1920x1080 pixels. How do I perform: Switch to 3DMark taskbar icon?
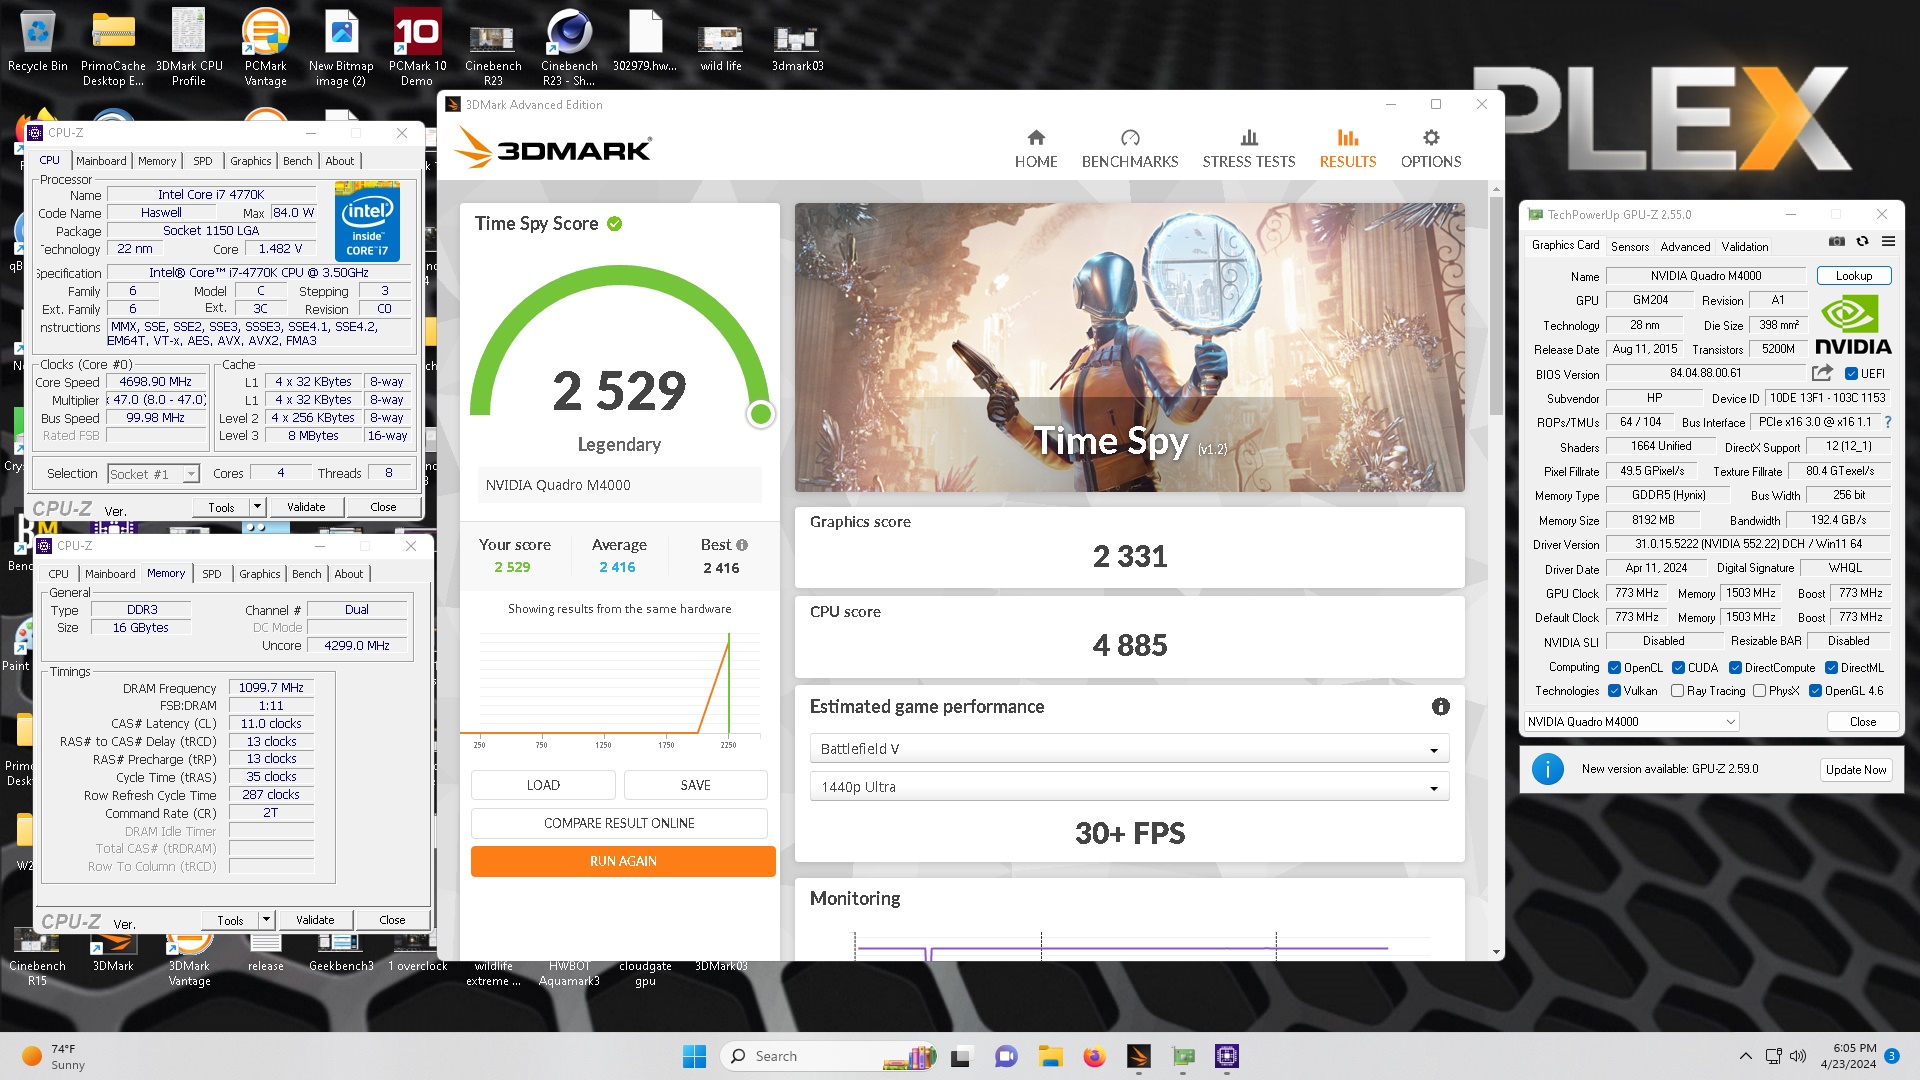point(1139,1056)
